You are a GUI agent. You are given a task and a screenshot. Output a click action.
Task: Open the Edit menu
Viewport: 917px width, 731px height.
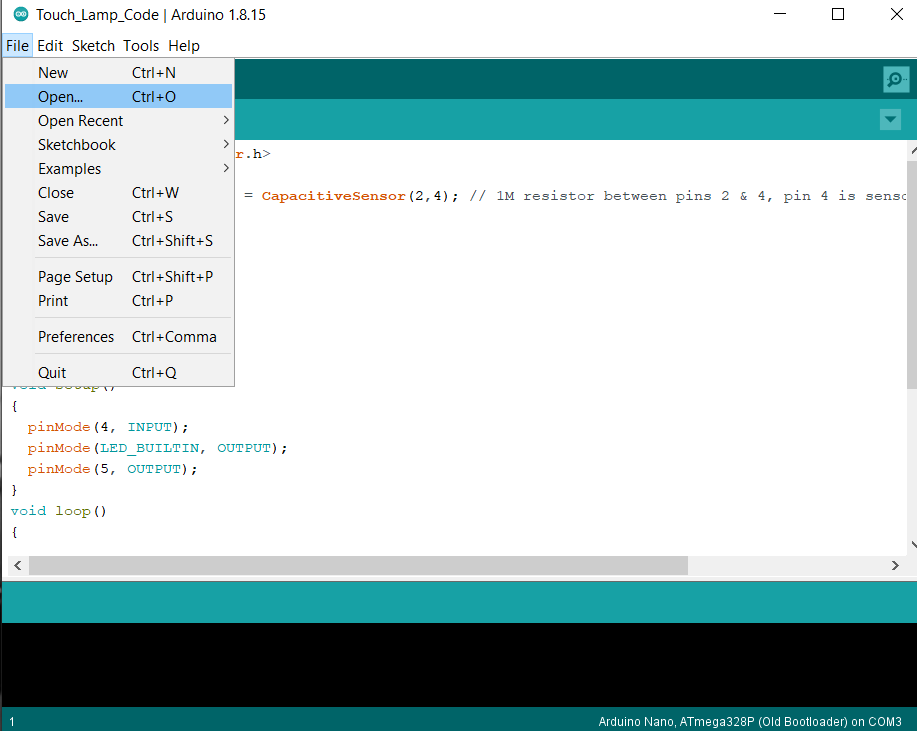pyautogui.click(x=49, y=45)
